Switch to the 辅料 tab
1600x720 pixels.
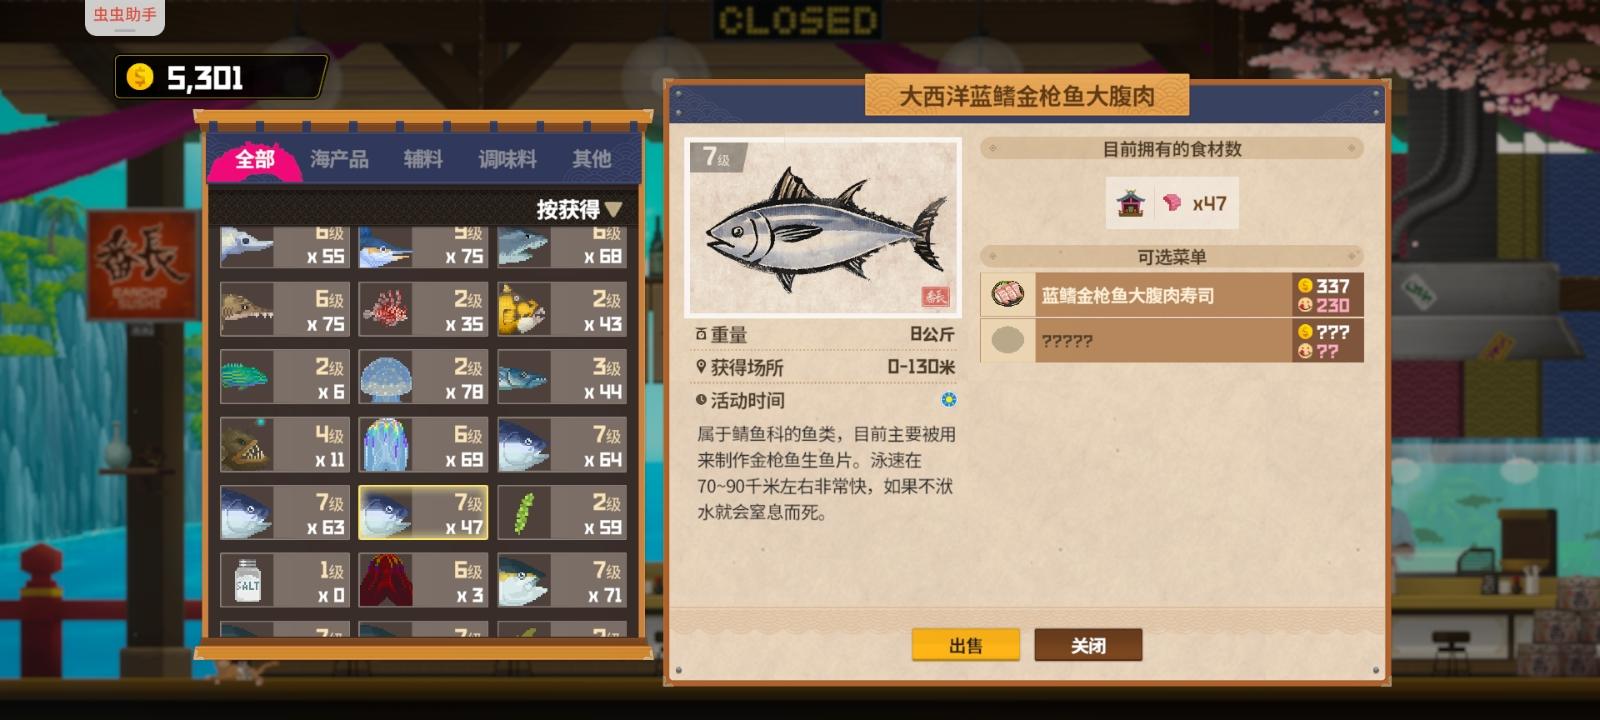pyautogui.click(x=423, y=159)
